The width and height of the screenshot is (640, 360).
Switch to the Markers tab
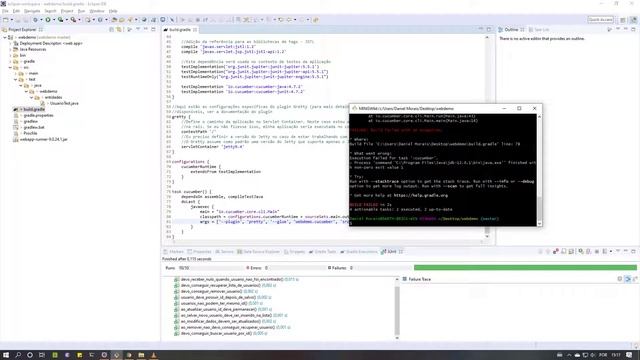pyautogui.click(x=174, y=252)
